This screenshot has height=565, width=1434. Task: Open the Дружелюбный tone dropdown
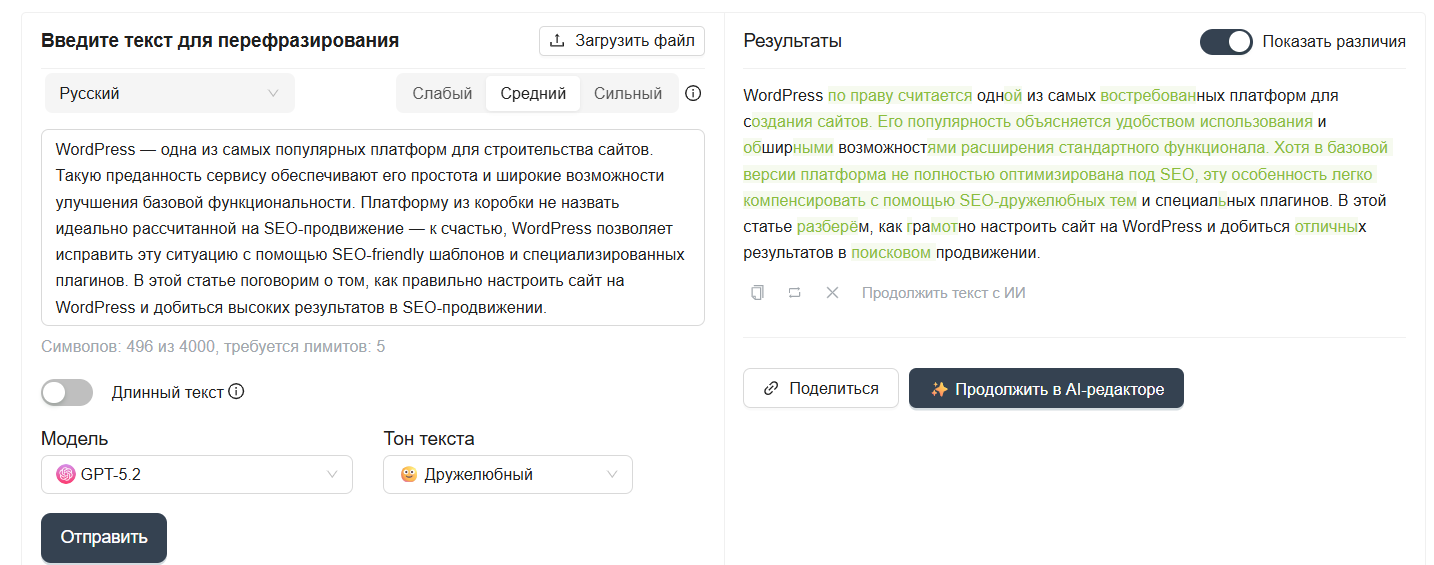(x=507, y=475)
